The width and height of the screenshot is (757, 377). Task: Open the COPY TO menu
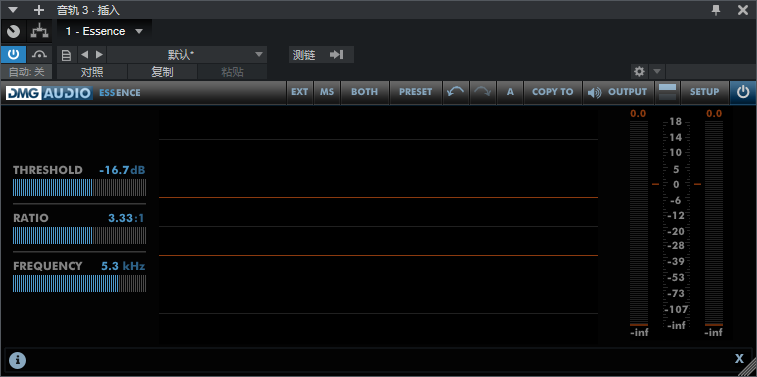pos(553,92)
